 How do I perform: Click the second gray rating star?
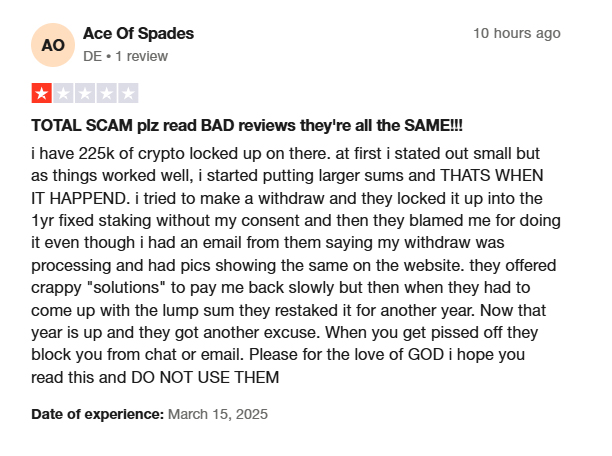63,93
